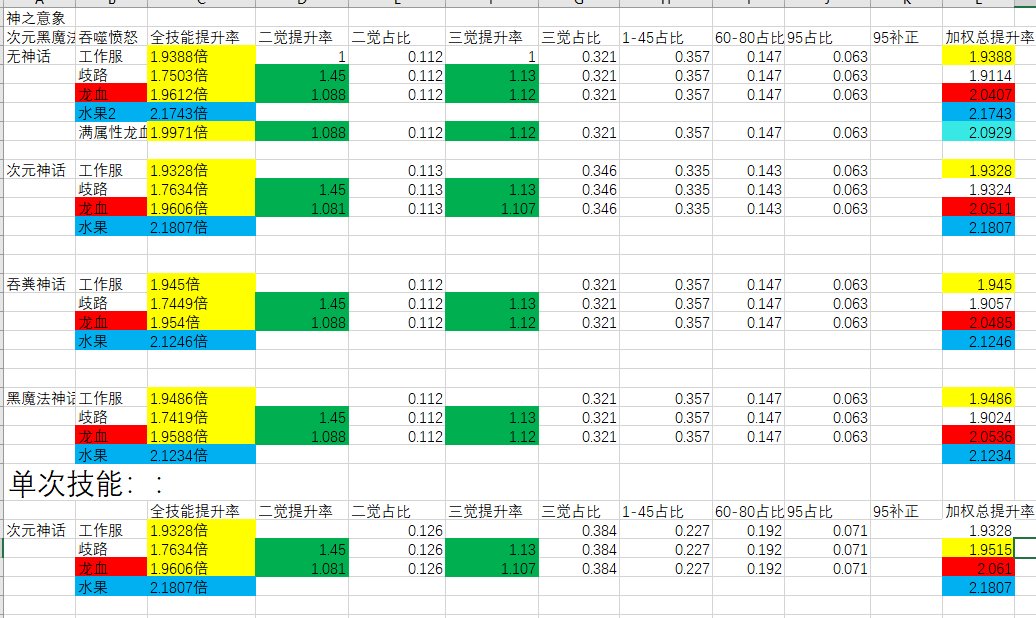Viewport: 1036px width, 618px height.
Task: Select the cyan 2.0929 total cell
Action: pyautogui.click(x=978, y=132)
